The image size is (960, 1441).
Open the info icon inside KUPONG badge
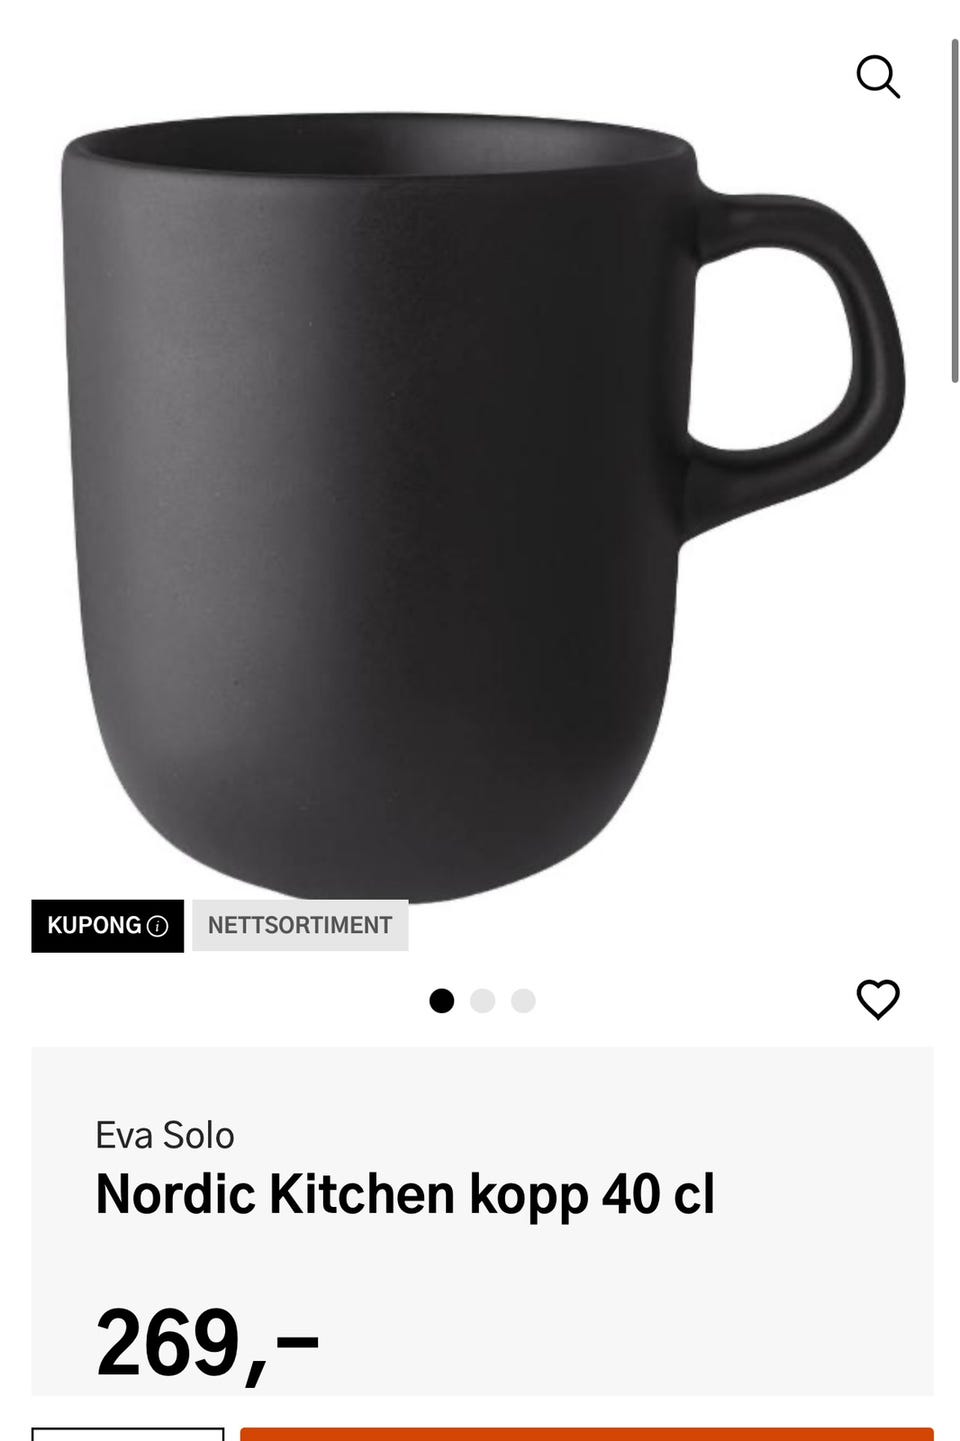pyautogui.click(x=157, y=926)
